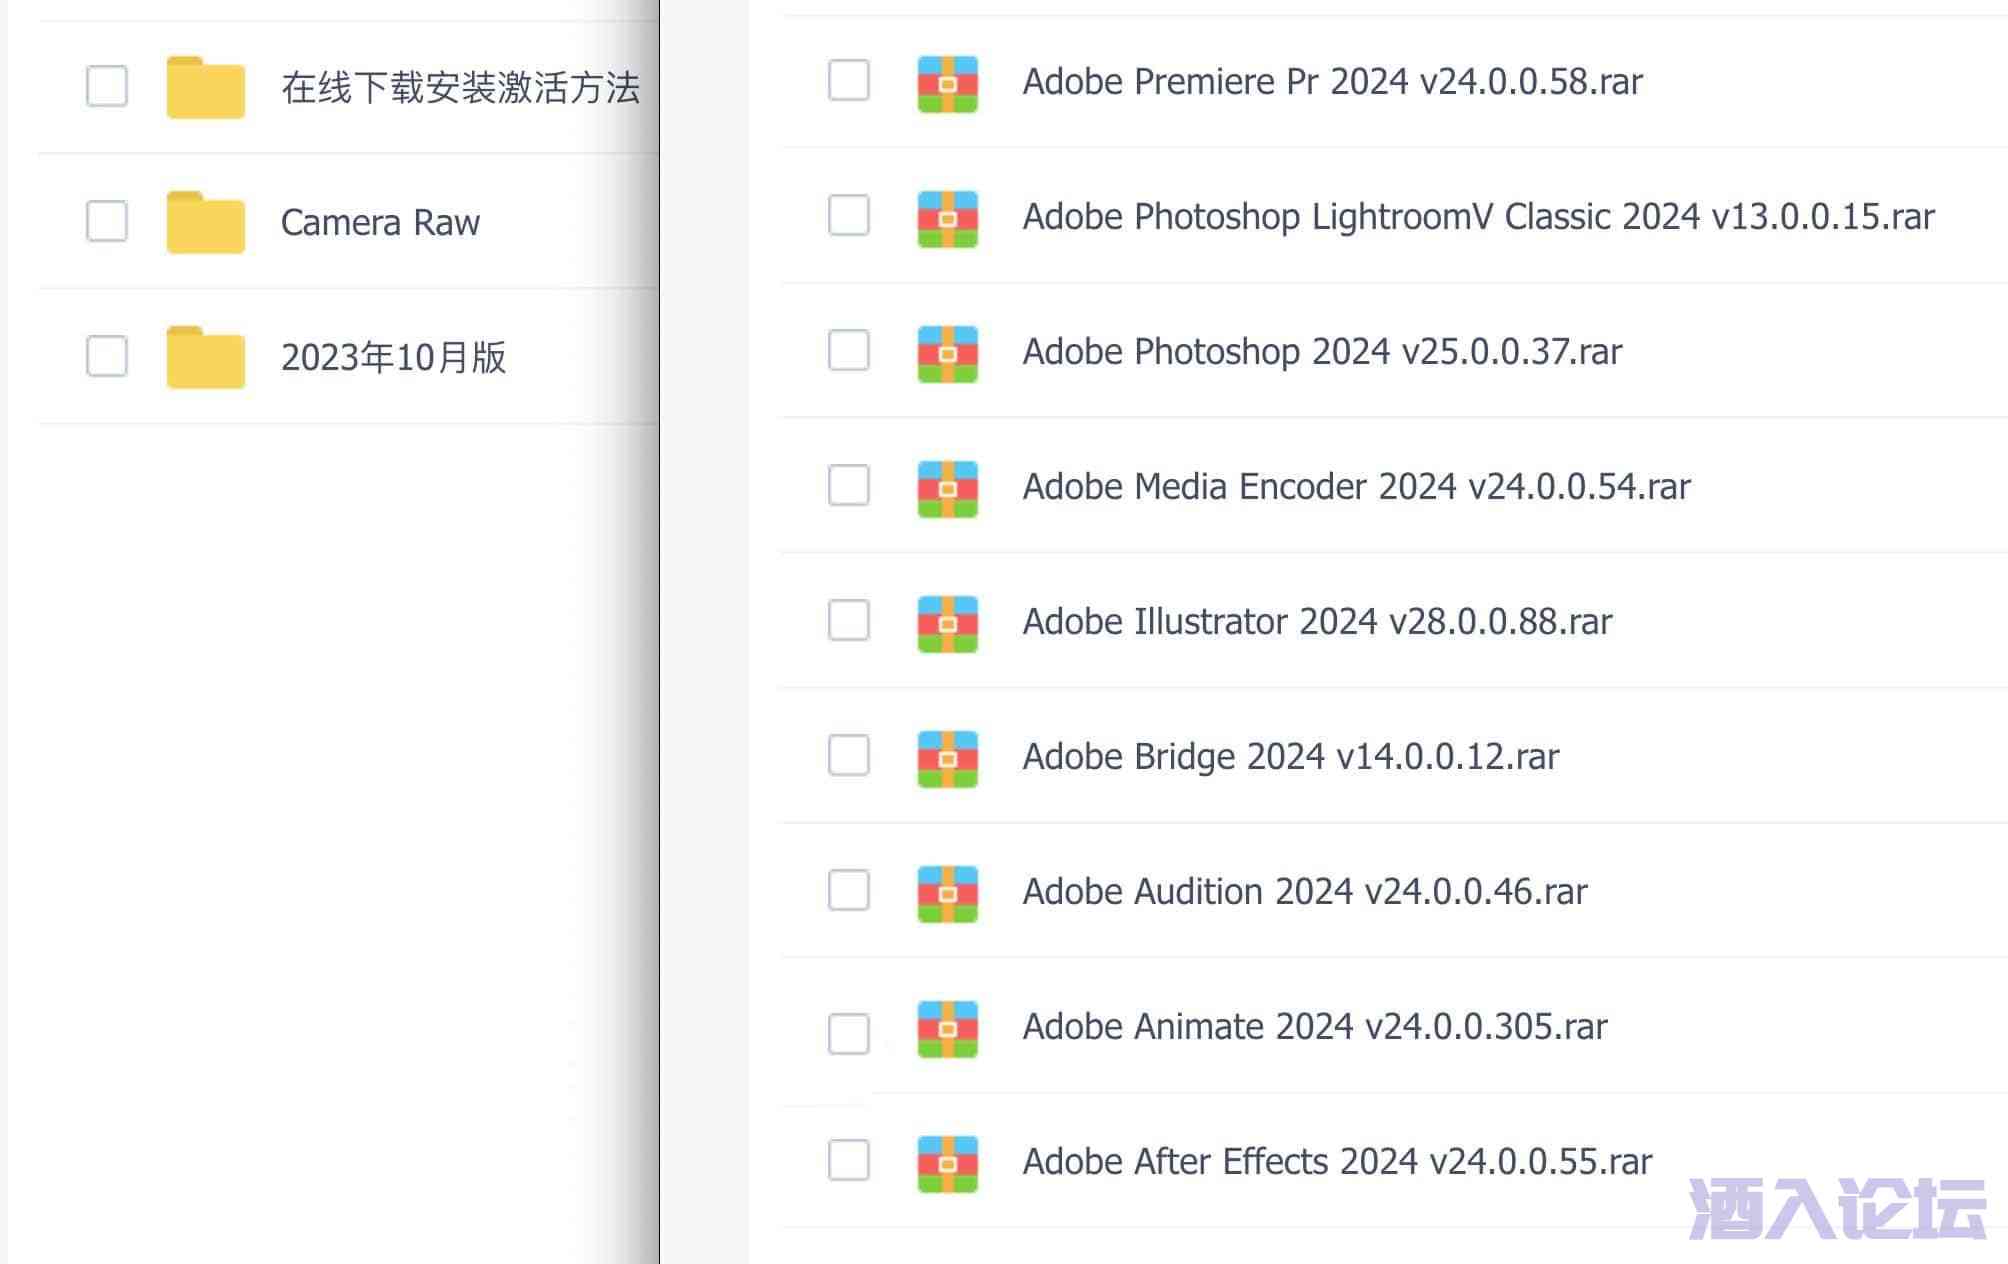Click the rar icon for Adobe Illustrator 2024
The width and height of the screenshot is (2008, 1264).
947,624
